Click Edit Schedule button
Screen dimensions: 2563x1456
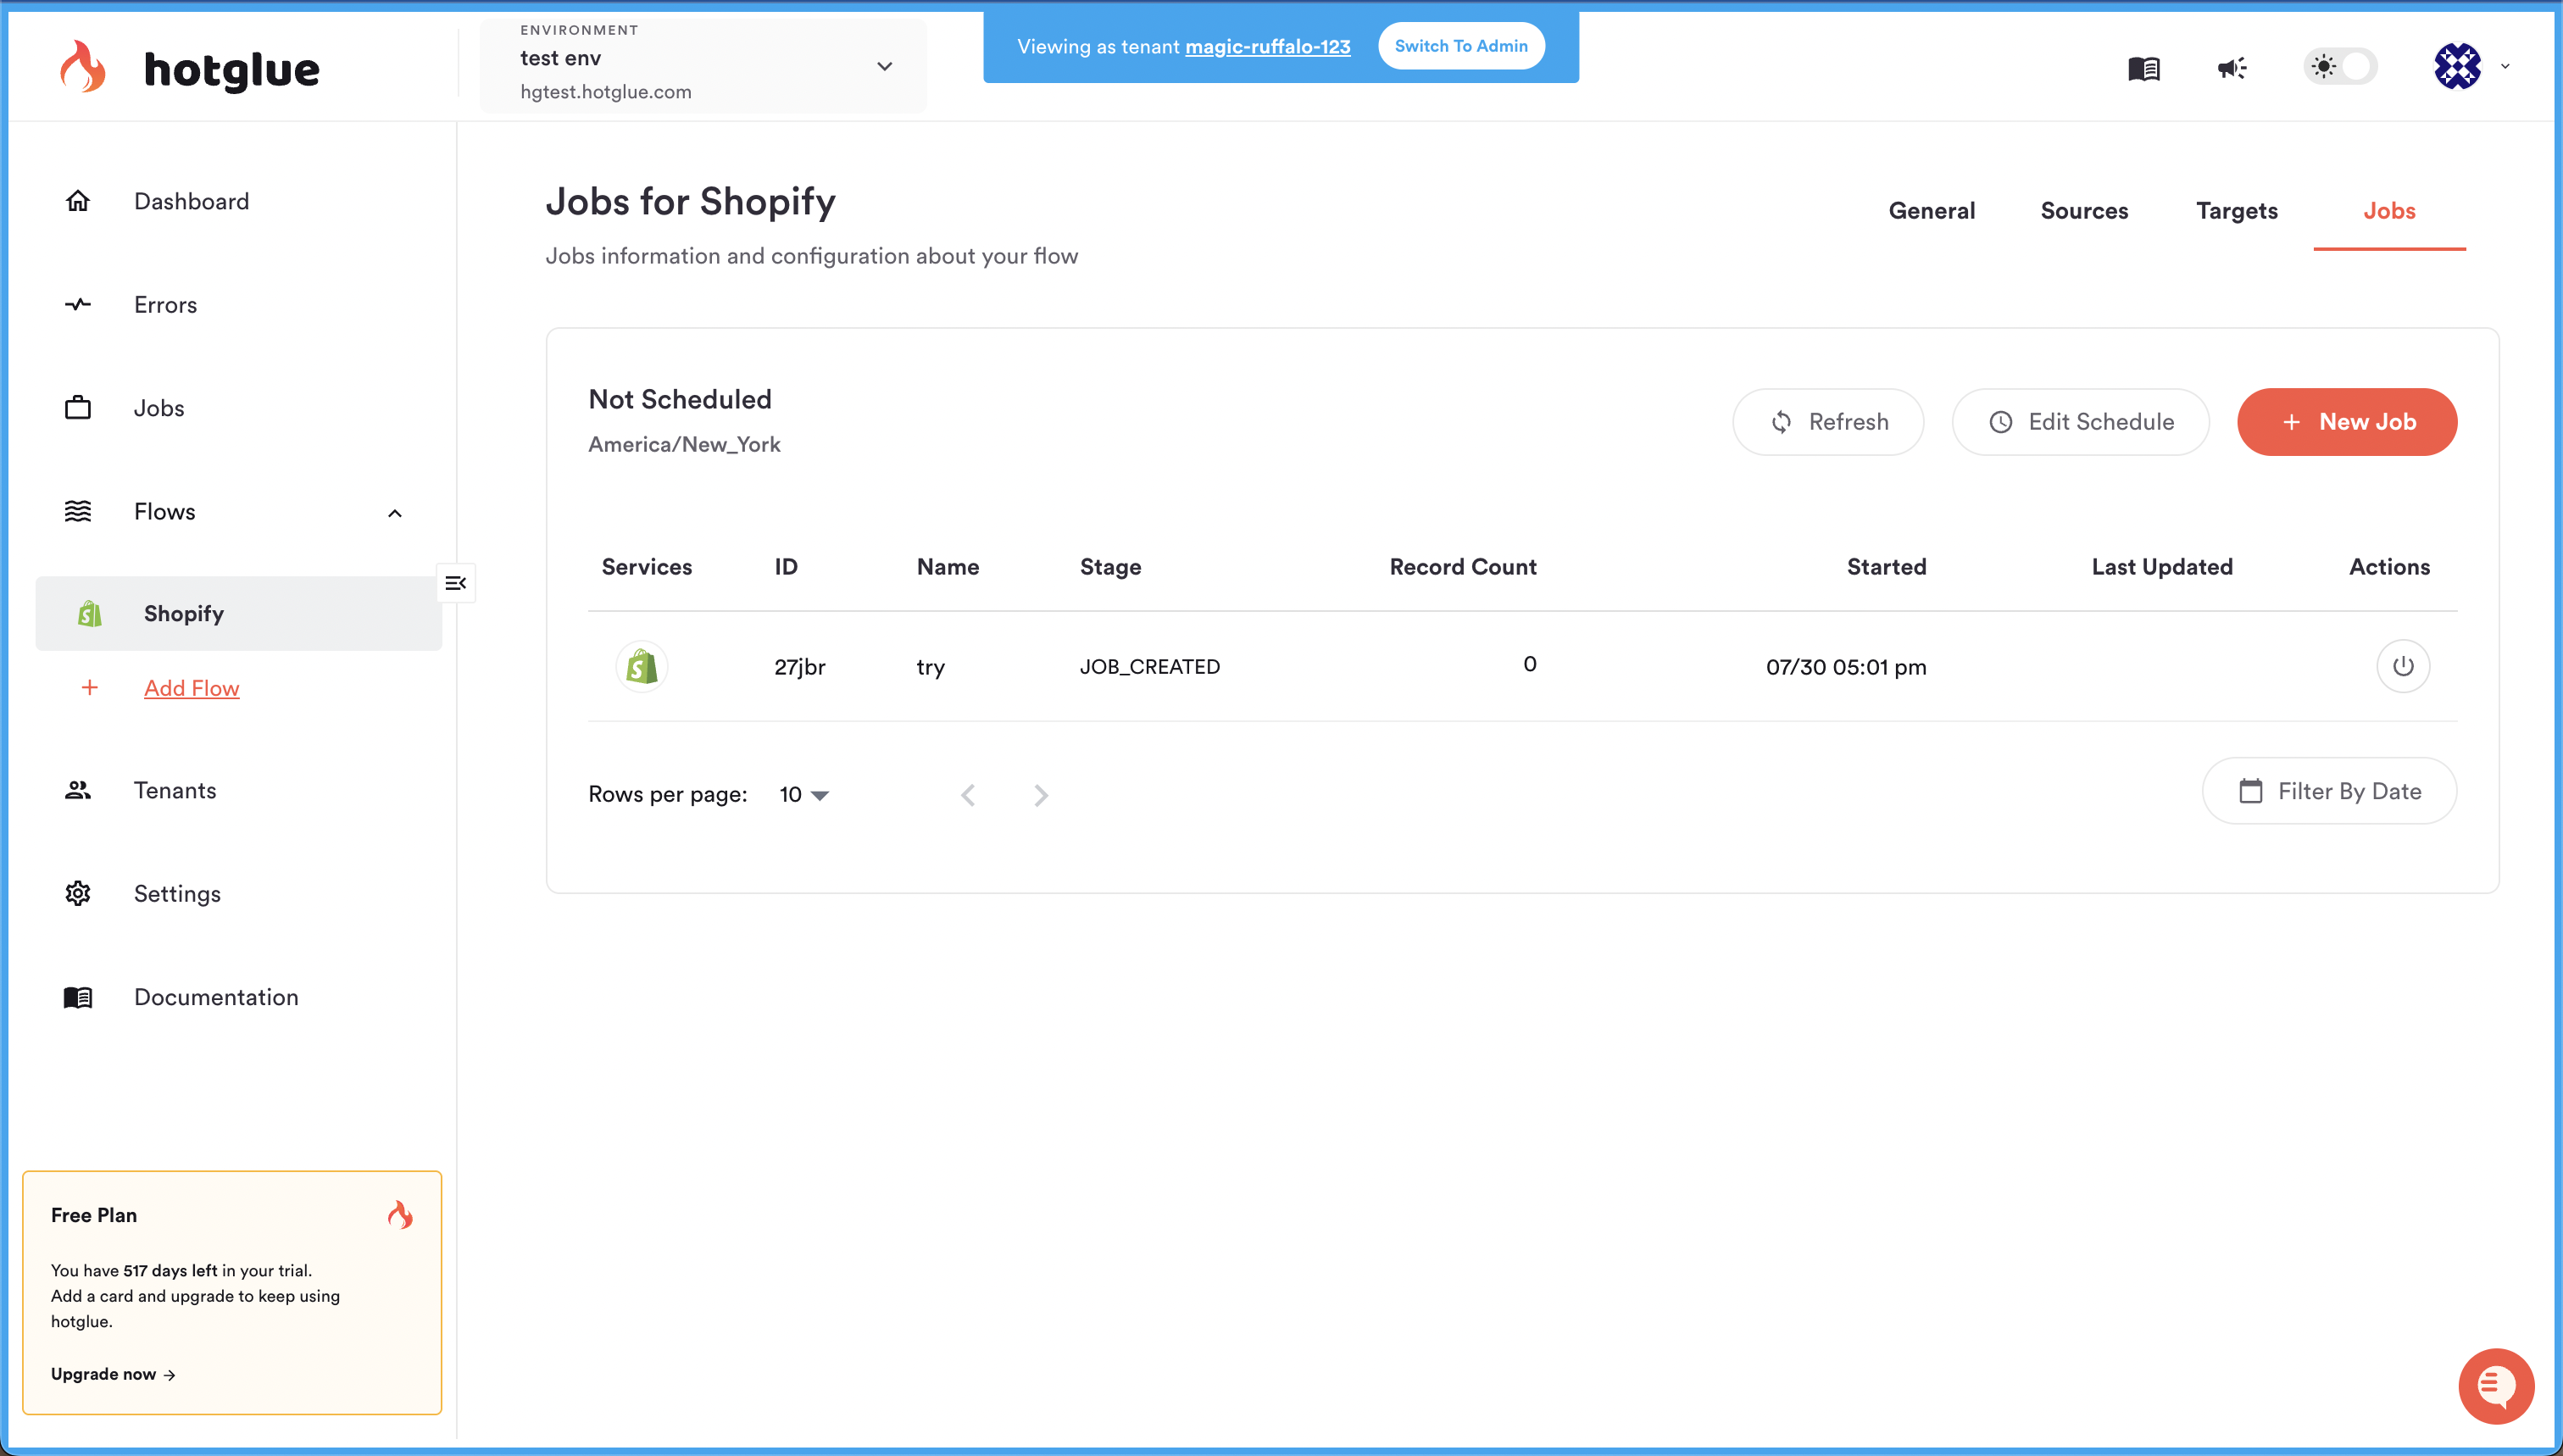[x=2080, y=422]
